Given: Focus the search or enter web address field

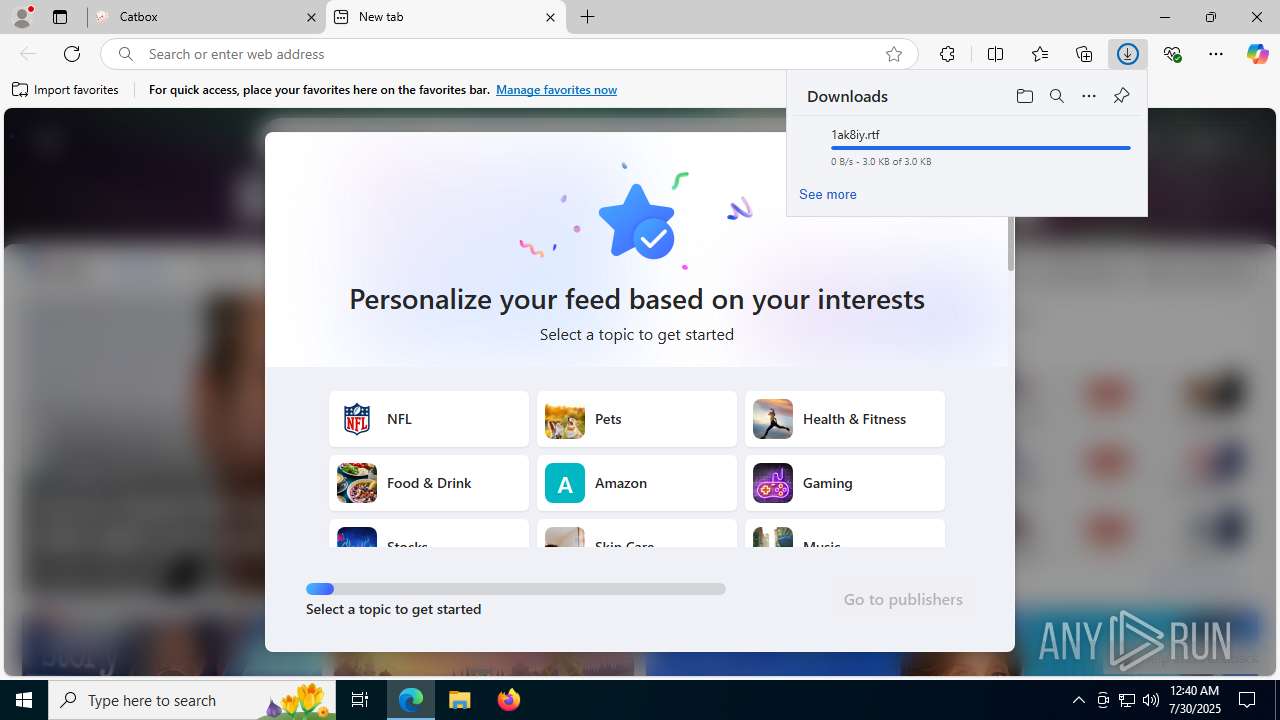Looking at the screenshot, I should tap(510, 54).
